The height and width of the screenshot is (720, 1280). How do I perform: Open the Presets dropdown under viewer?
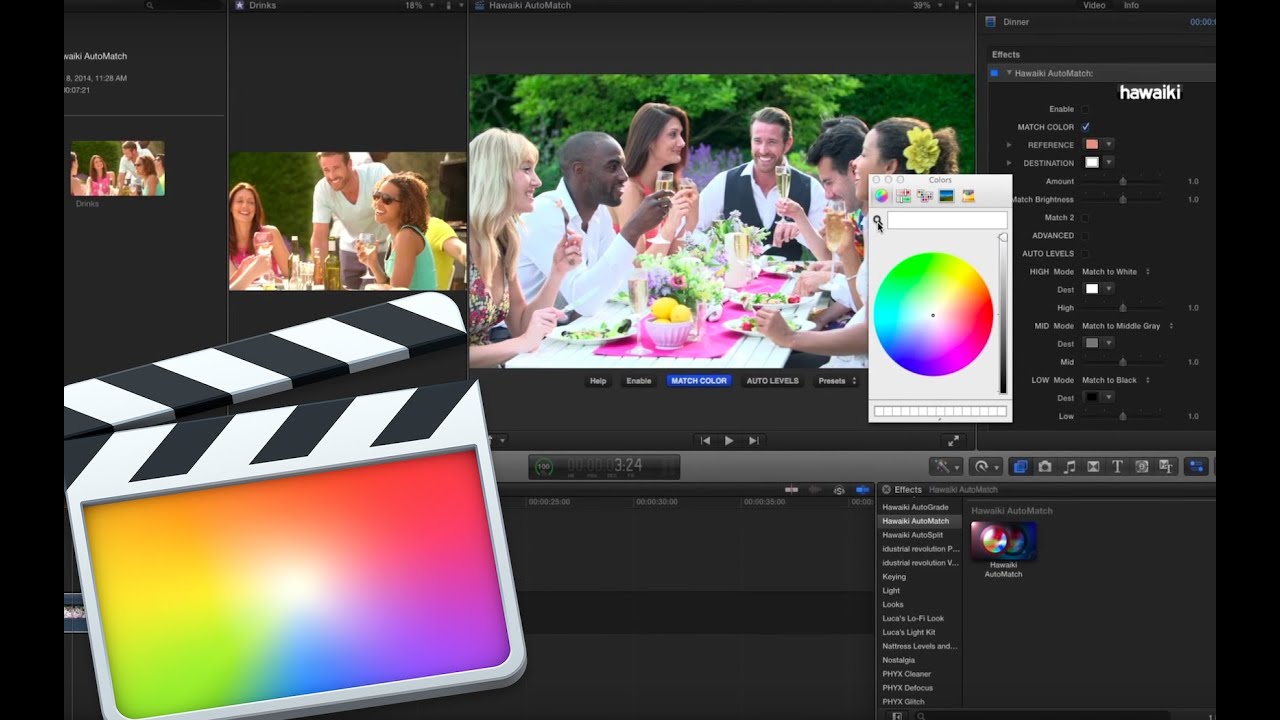coord(835,381)
